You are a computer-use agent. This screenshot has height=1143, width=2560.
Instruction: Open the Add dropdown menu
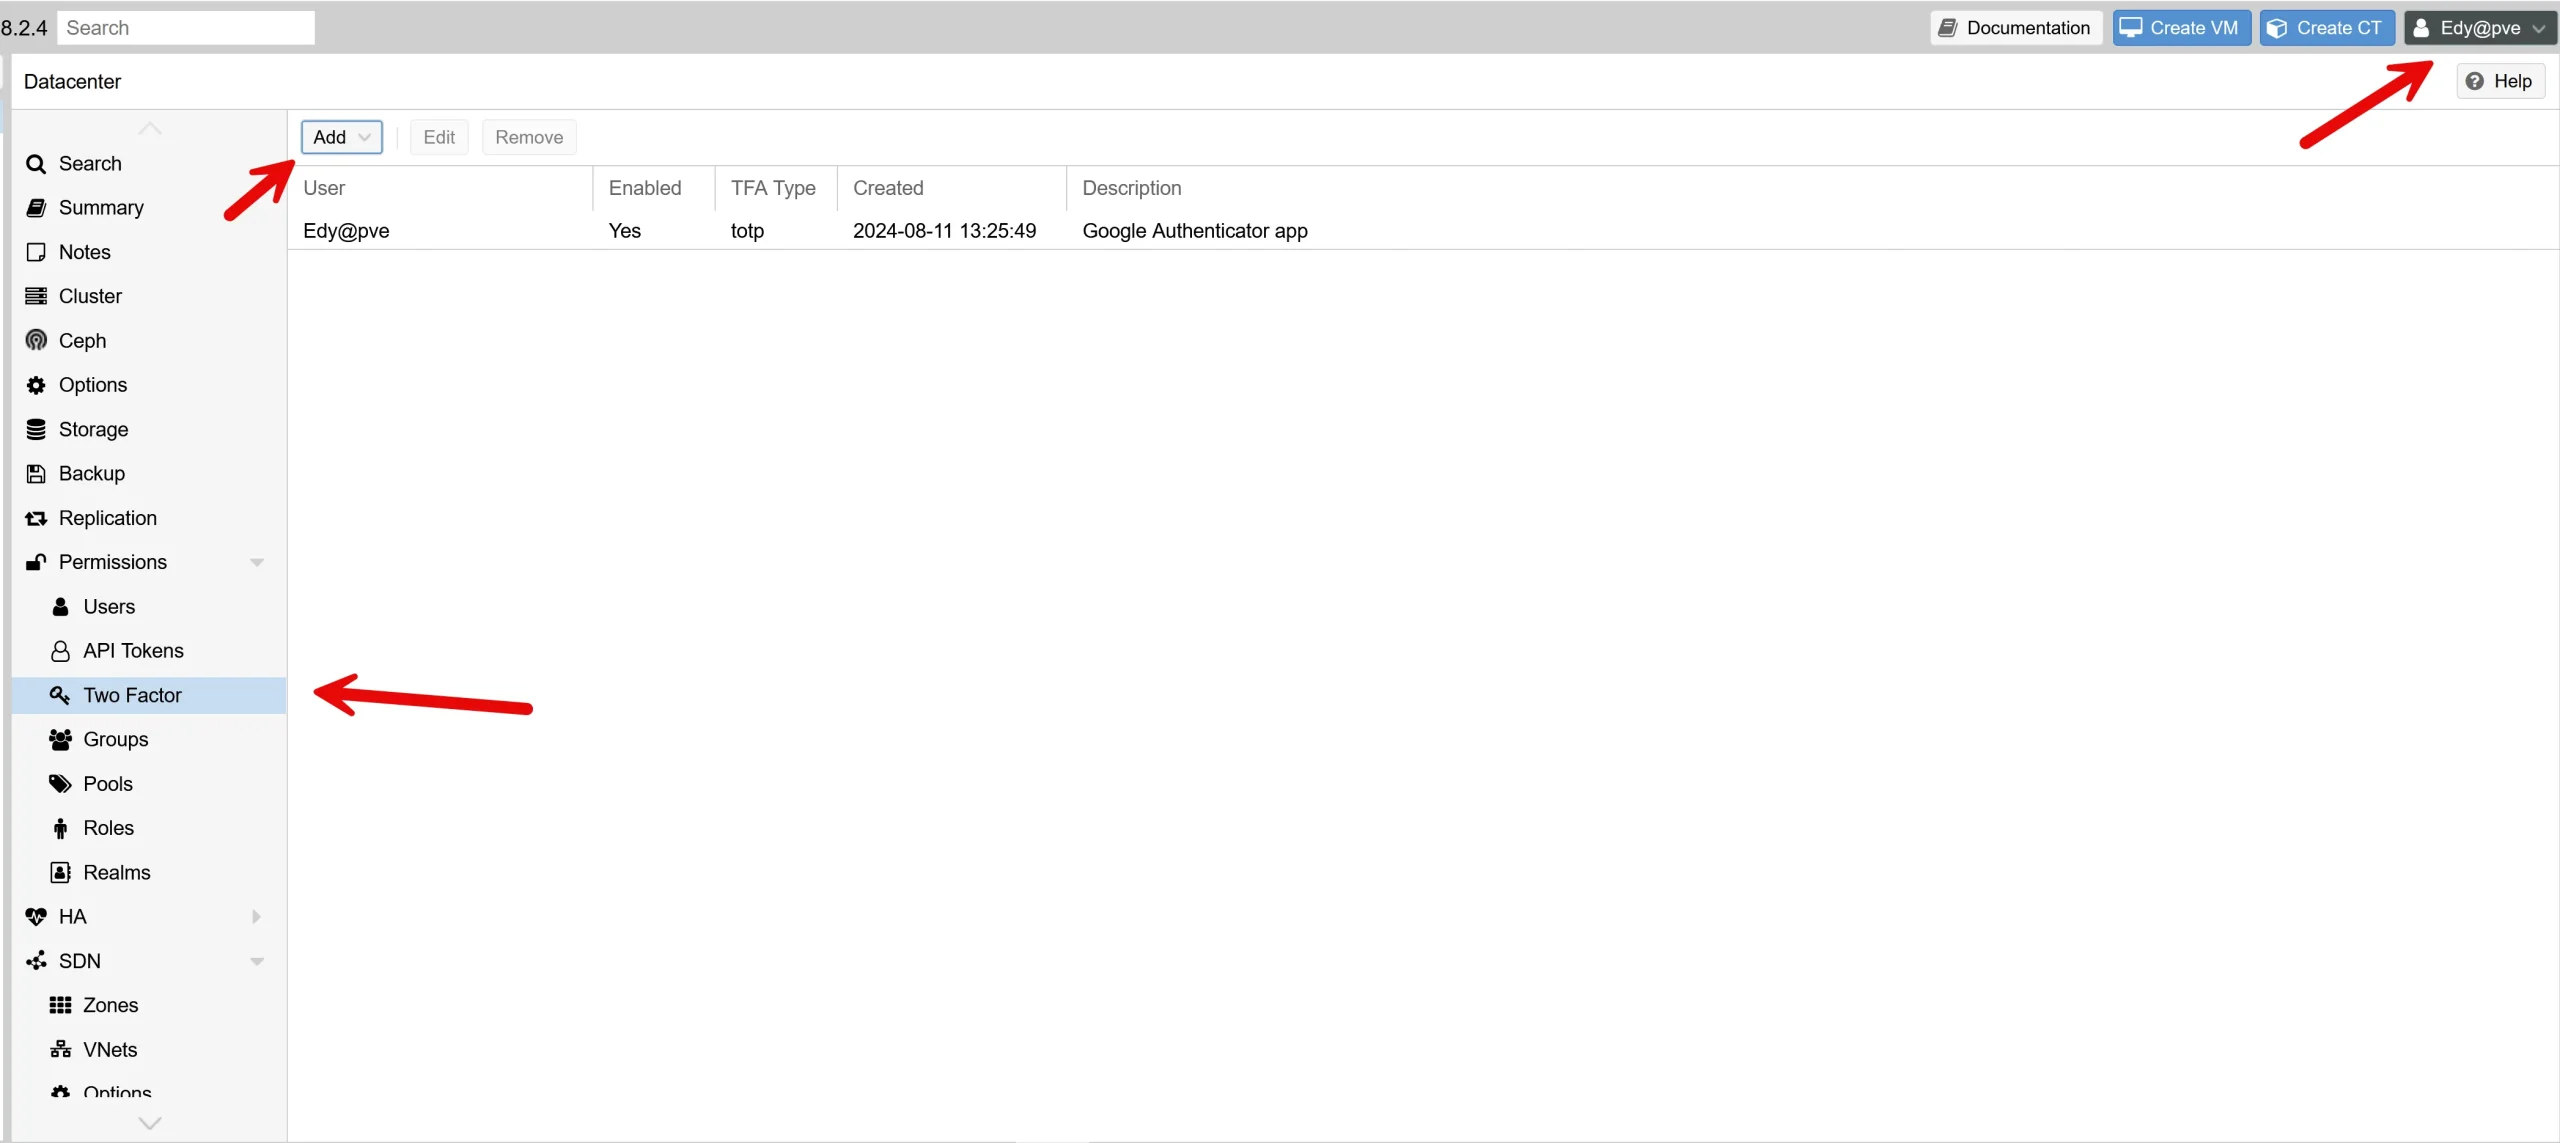click(x=341, y=137)
